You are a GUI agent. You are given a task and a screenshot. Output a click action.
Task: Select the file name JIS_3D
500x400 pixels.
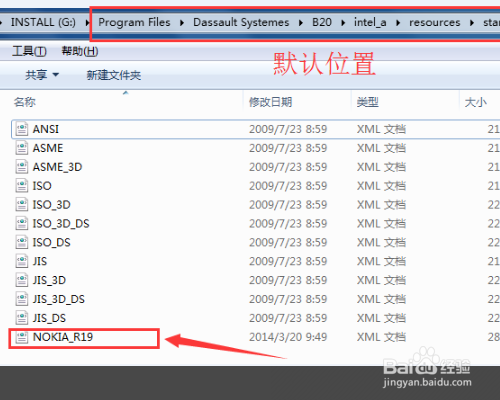point(49,280)
